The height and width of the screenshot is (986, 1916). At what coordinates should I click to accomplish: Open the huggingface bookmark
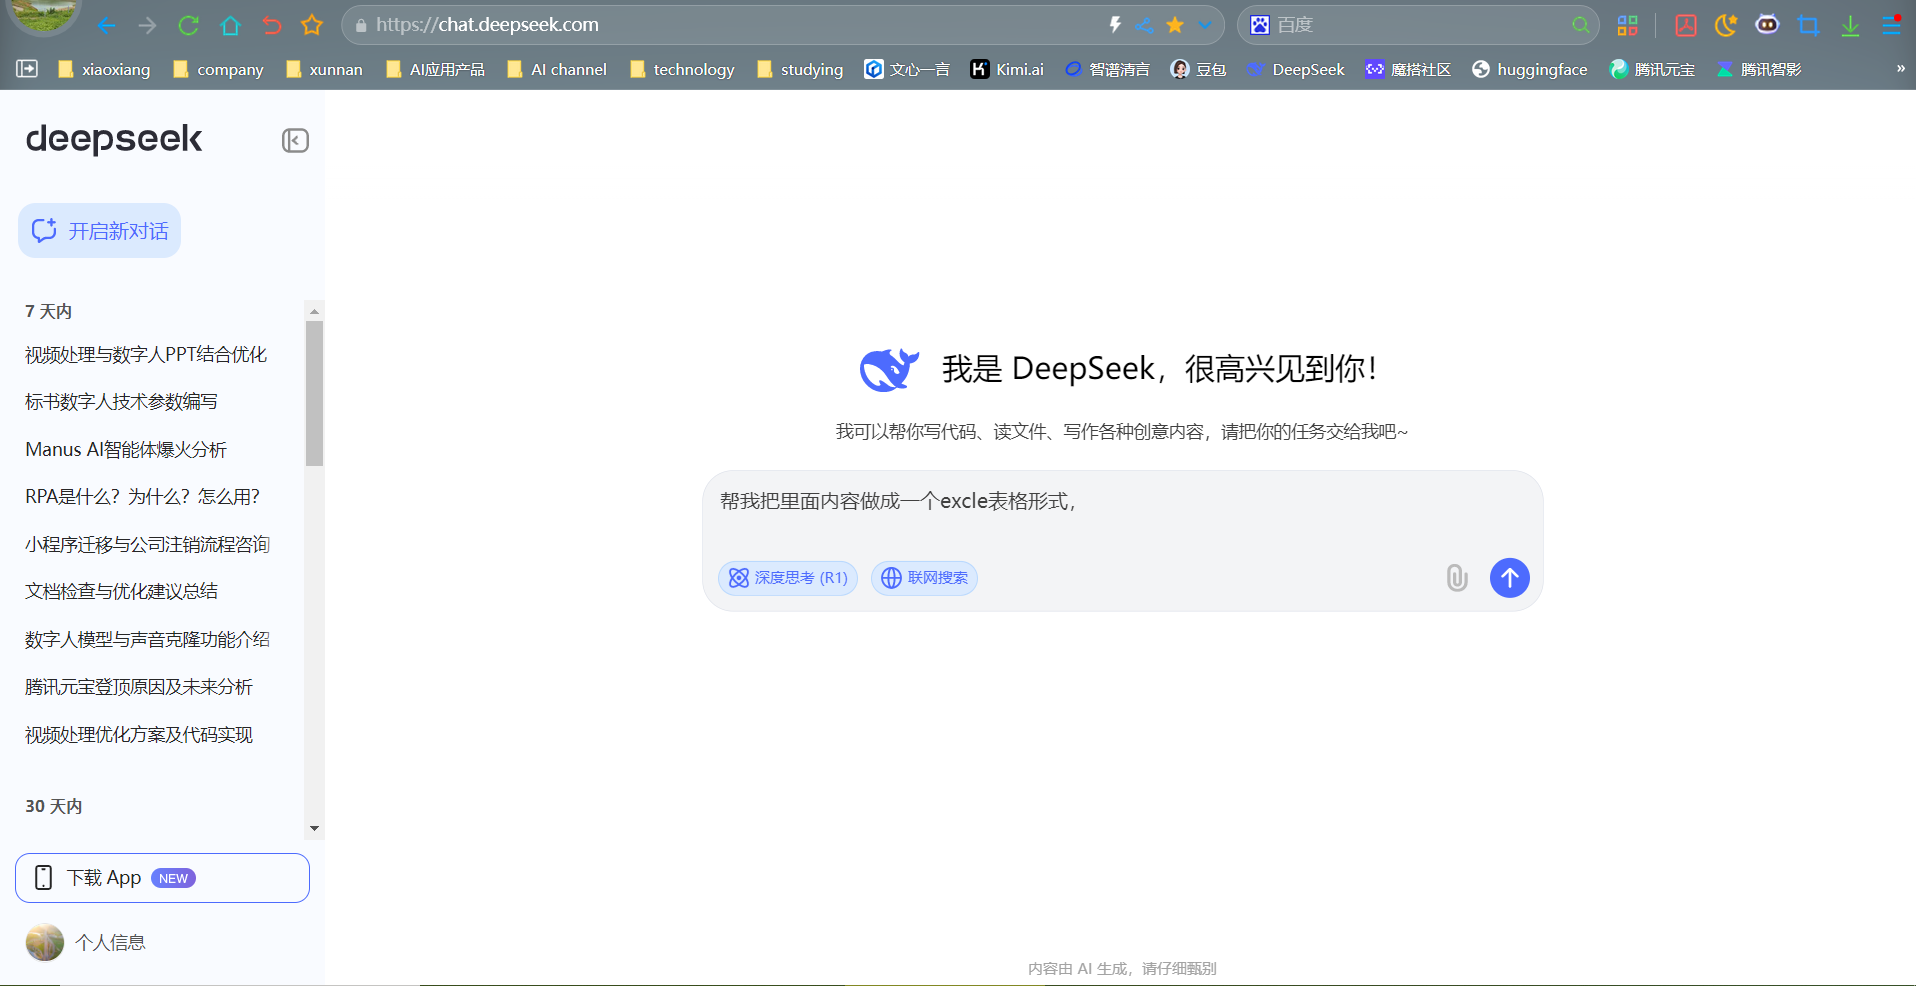(1530, 69)
